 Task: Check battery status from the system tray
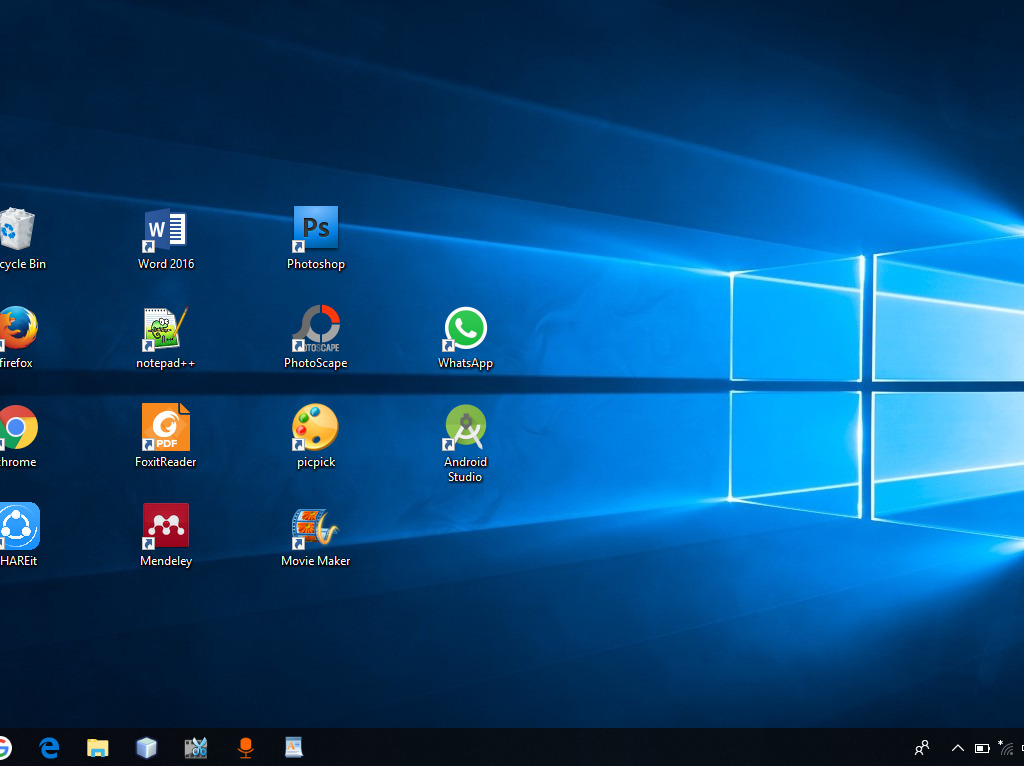pos(981,747)
